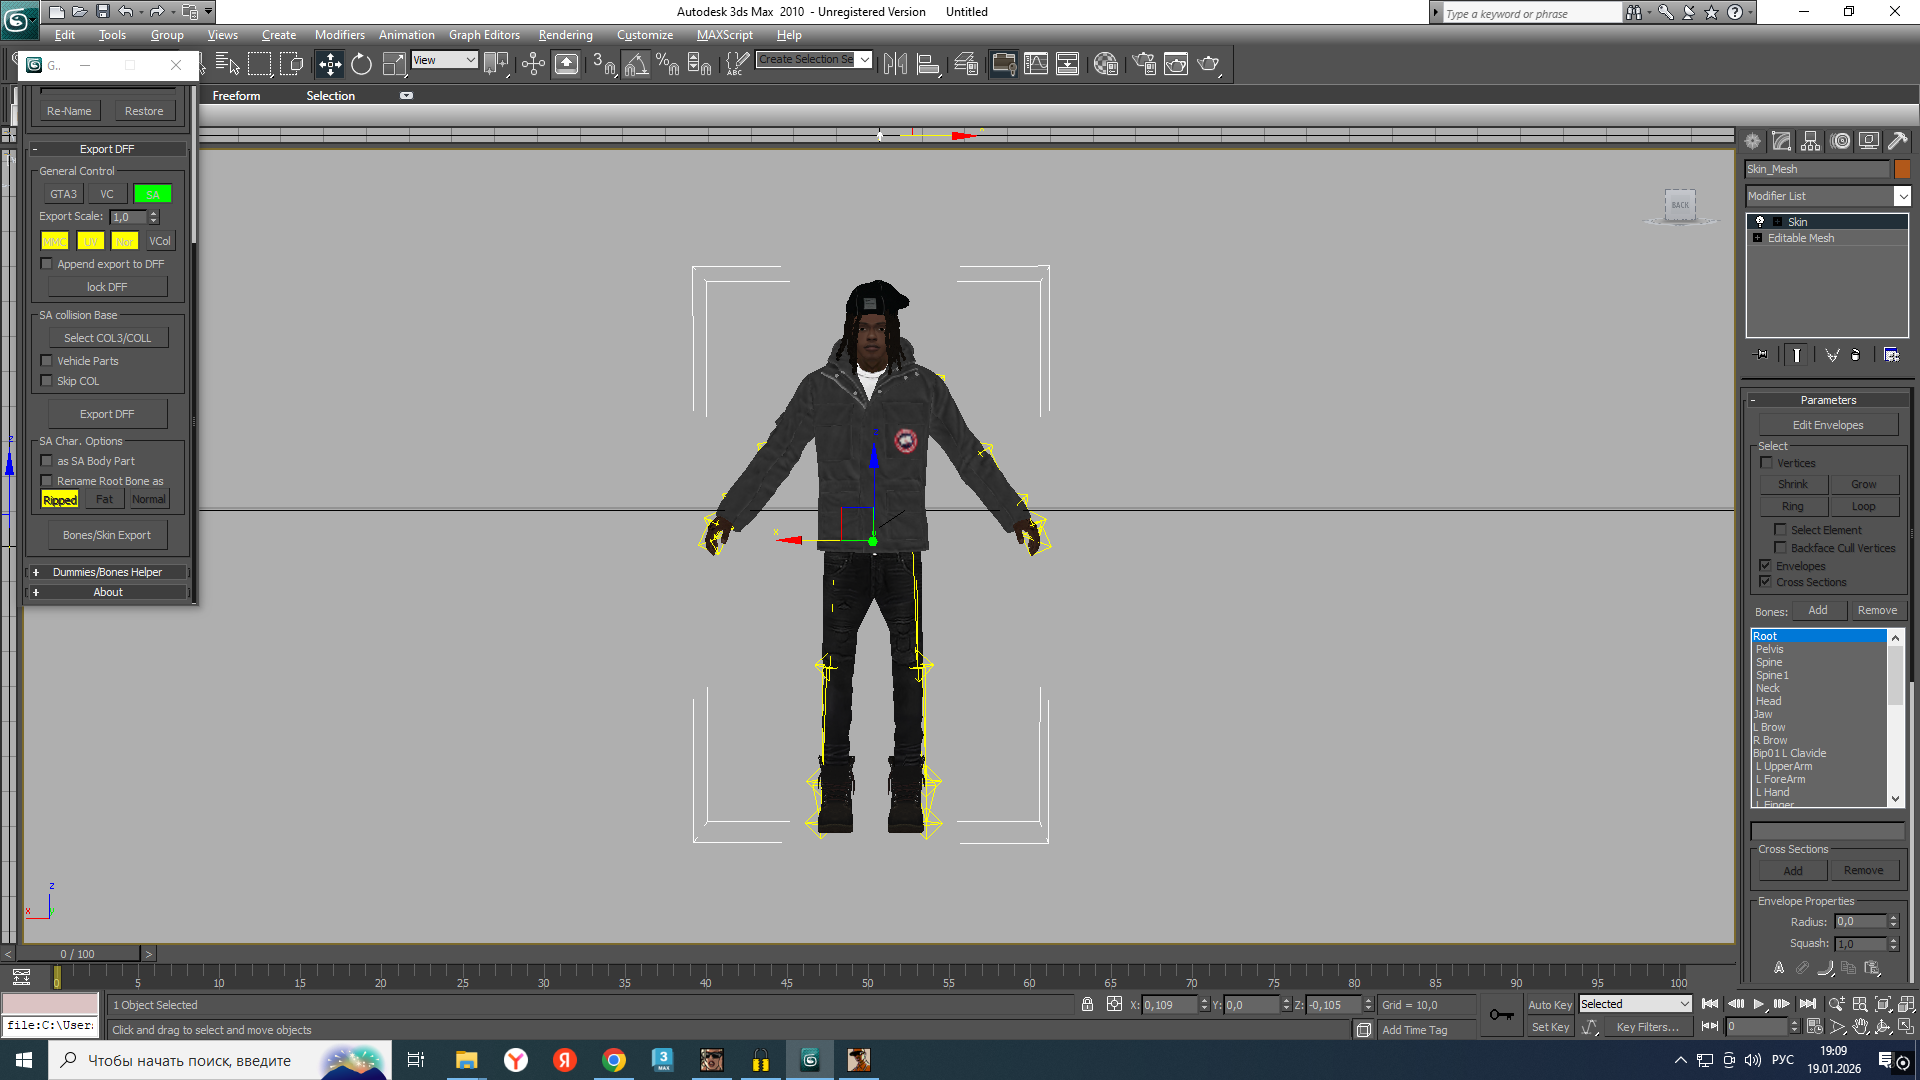Select the Move tool in main toolbar
Screen dimensions: 1920x1080
coord(329,65)
